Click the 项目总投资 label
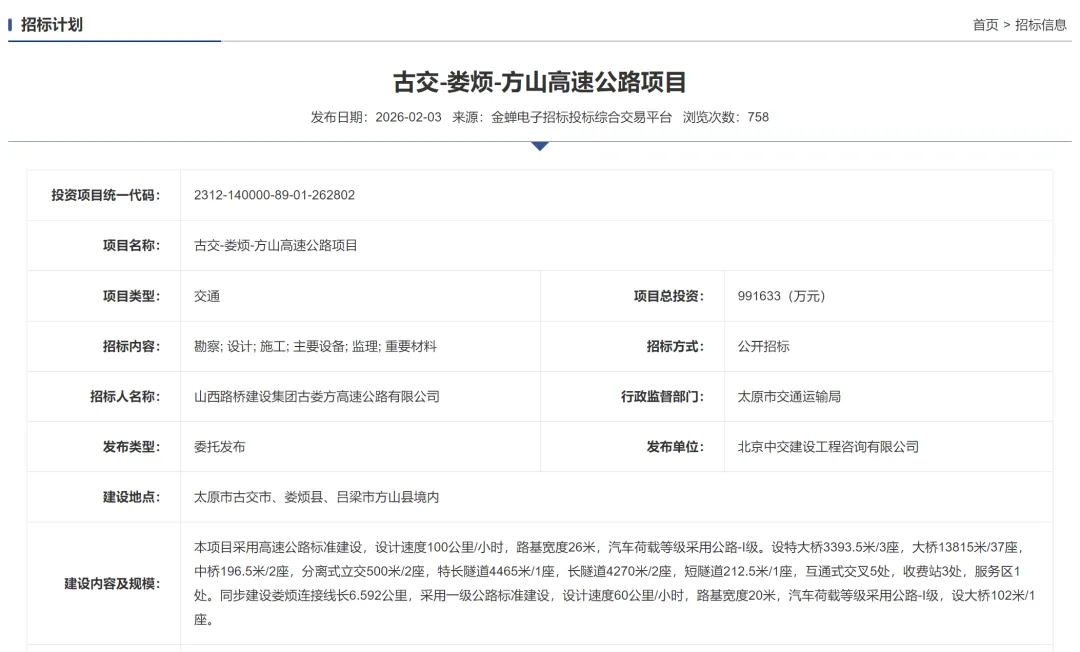 coord(669,296)
